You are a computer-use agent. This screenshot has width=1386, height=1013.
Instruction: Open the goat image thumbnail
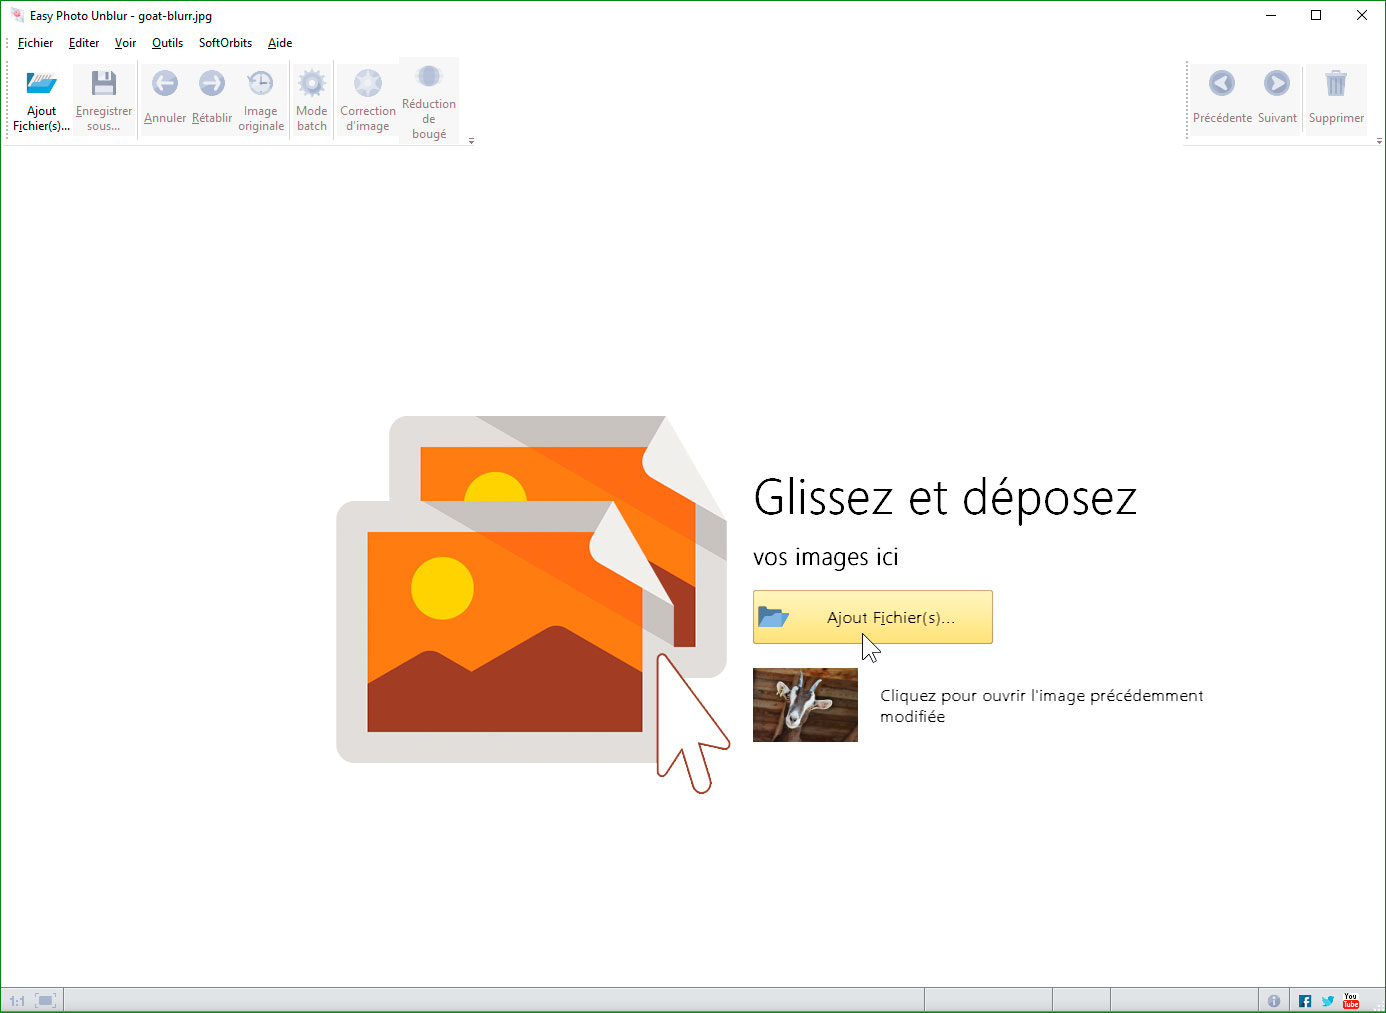tap(805, 705)
